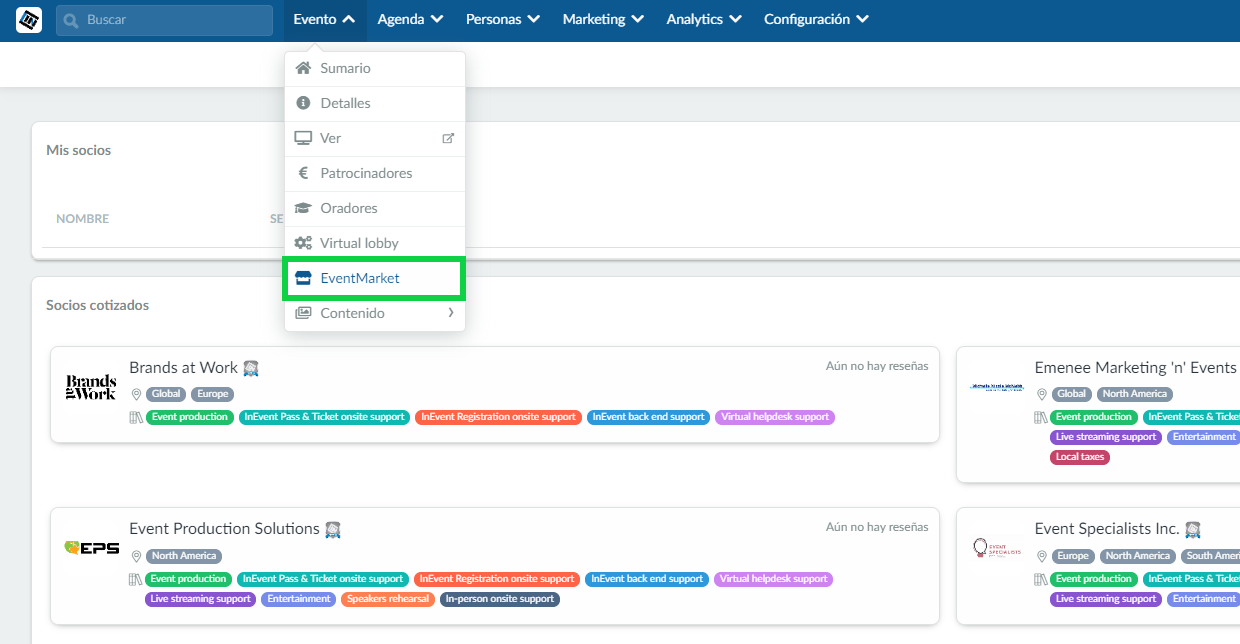Click the Global tag on Brands at Work
The image size is (1240, 644).
(x=166, y=394)
